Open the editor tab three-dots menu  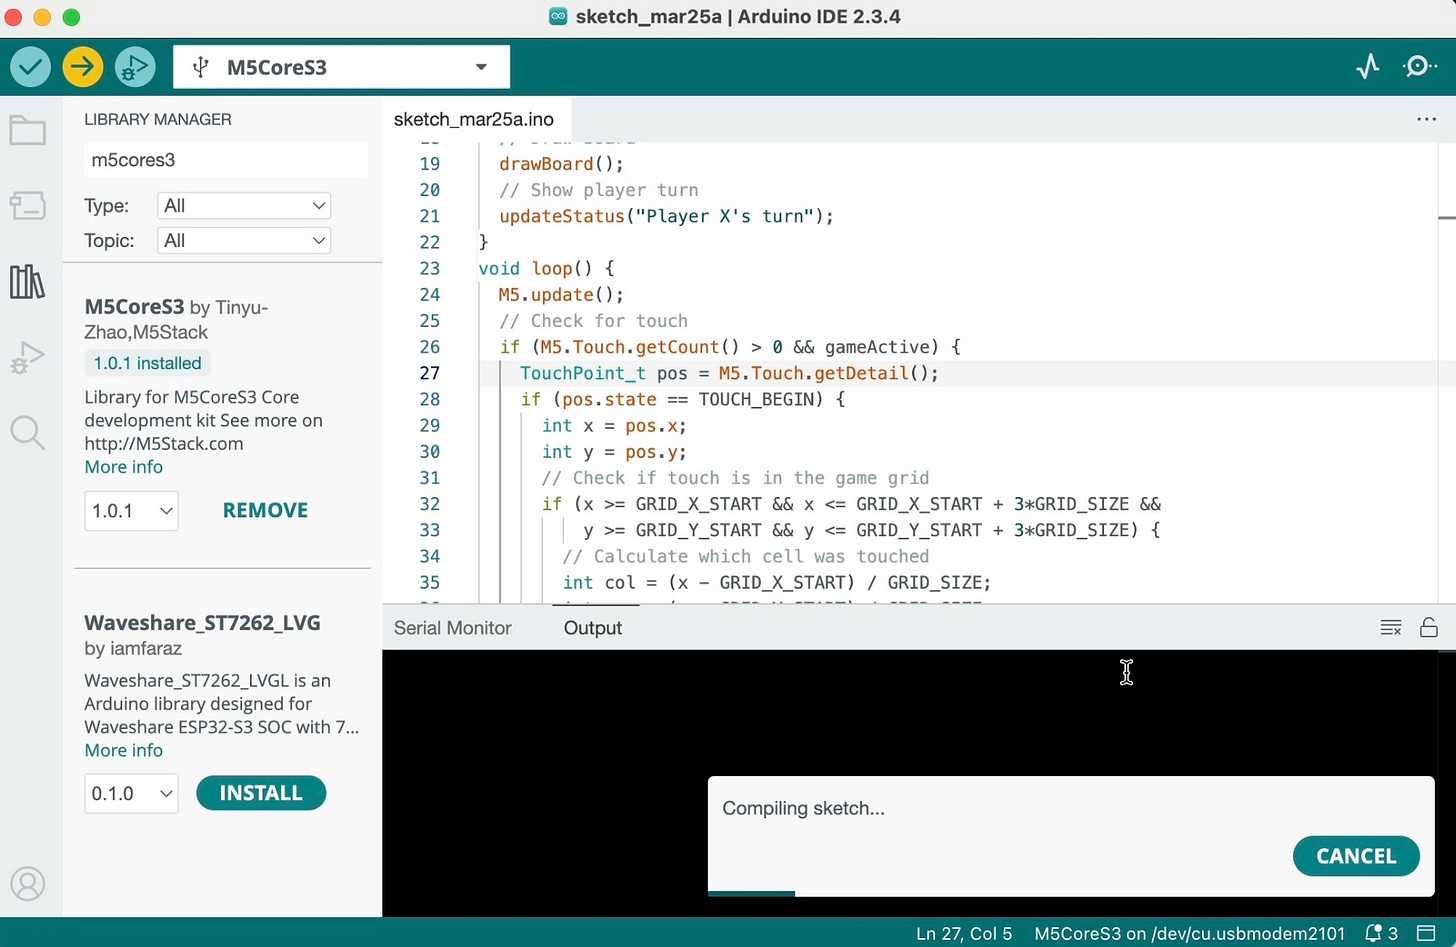point(1427,119)
